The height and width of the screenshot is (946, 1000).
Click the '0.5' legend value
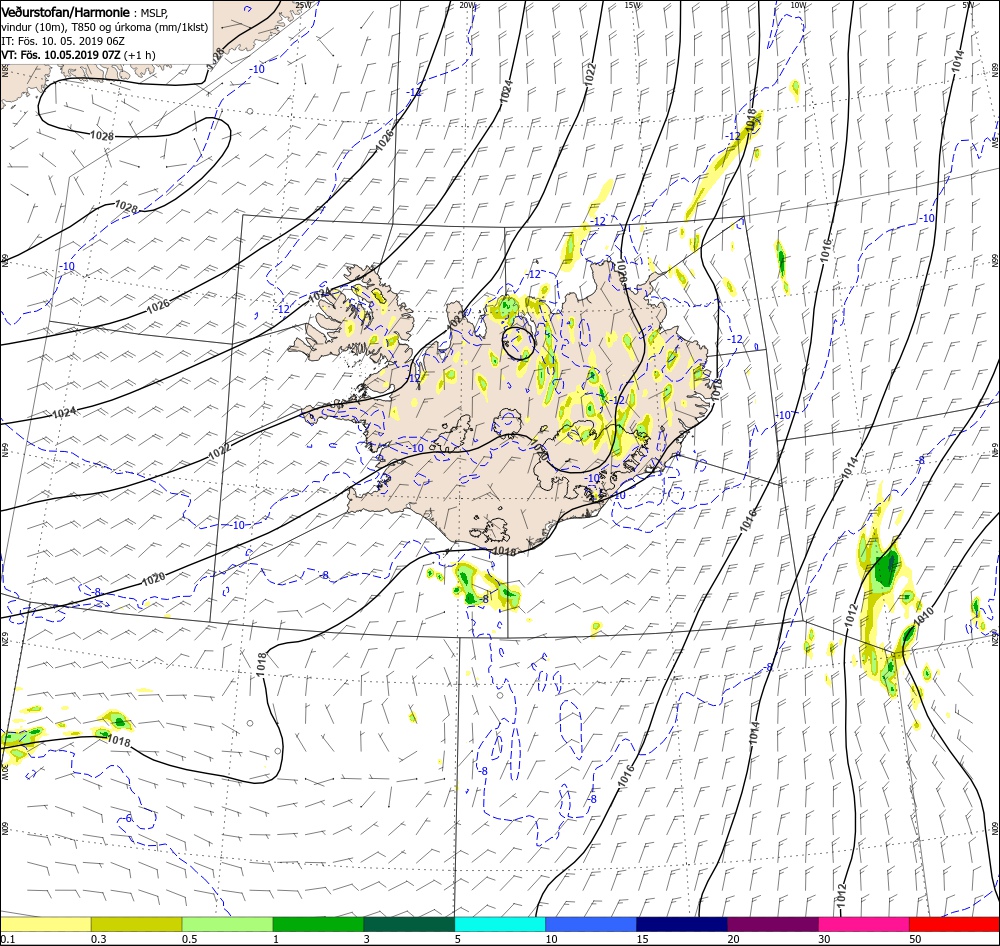(189, 939)
